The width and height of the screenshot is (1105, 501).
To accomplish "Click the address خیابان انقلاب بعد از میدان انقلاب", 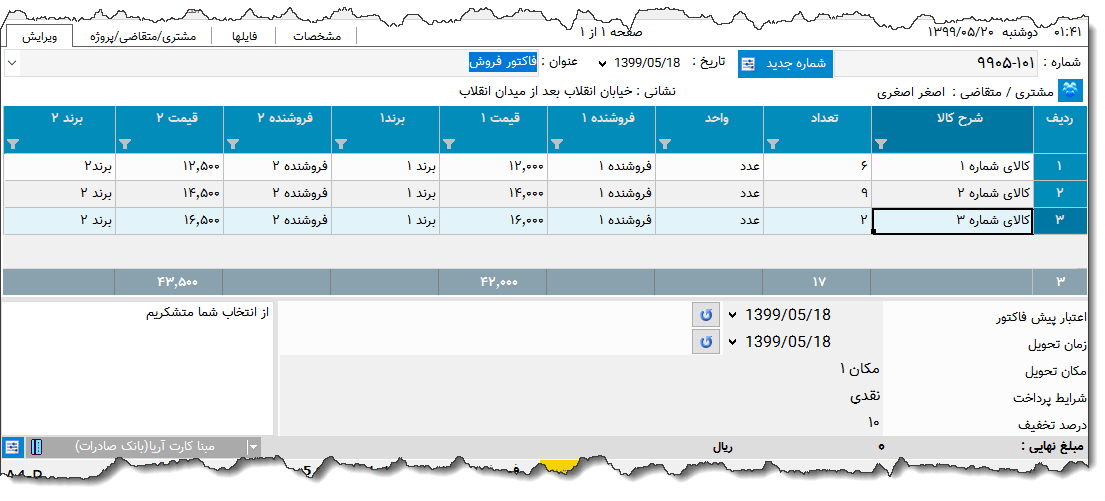I will [x=544, y=92].
